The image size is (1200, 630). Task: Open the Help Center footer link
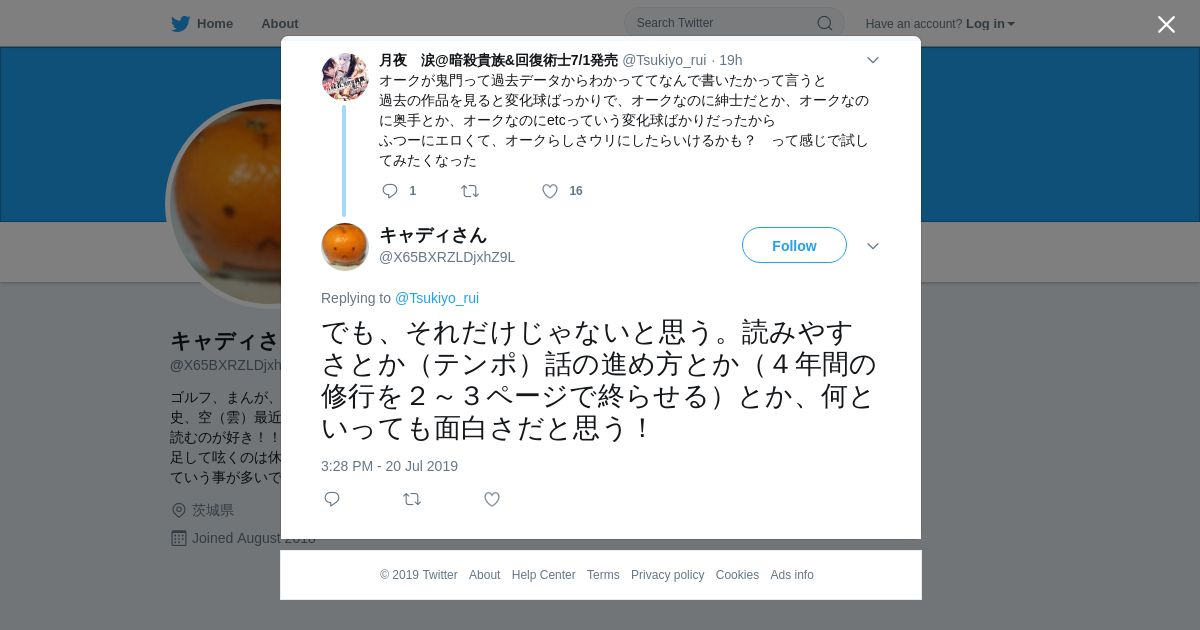click(x=543, y=575)
